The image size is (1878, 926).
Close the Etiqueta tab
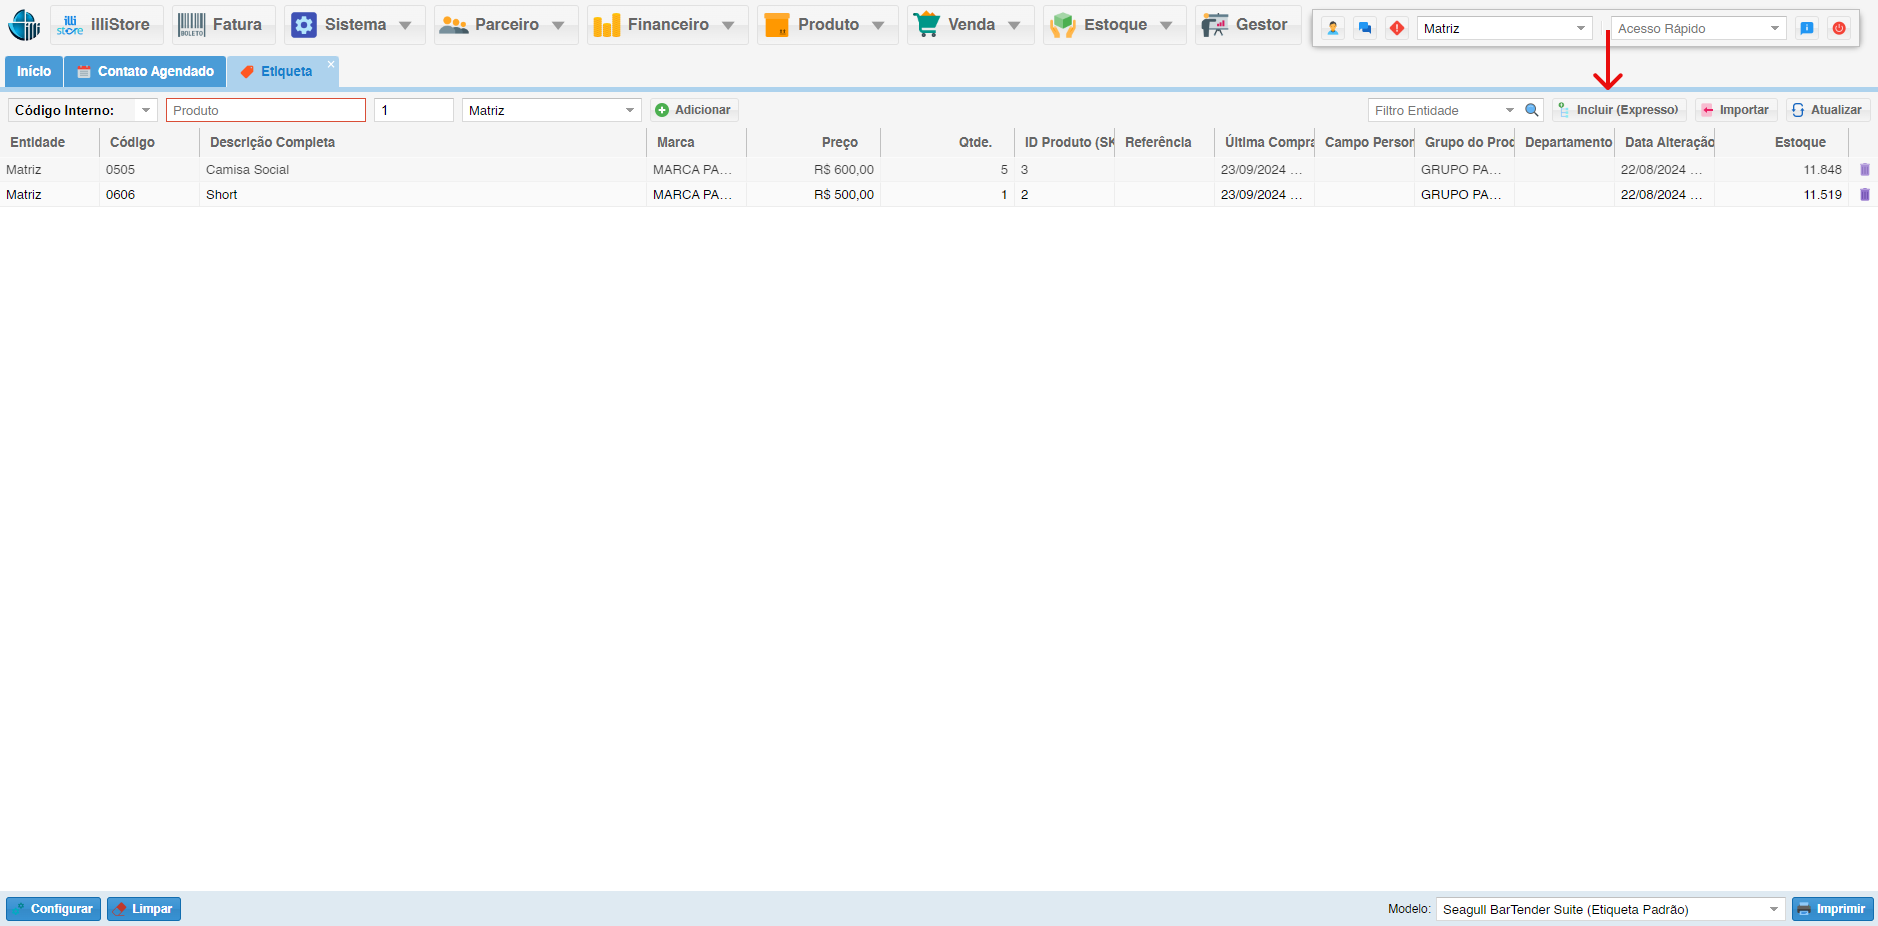(x=331, y=64)
